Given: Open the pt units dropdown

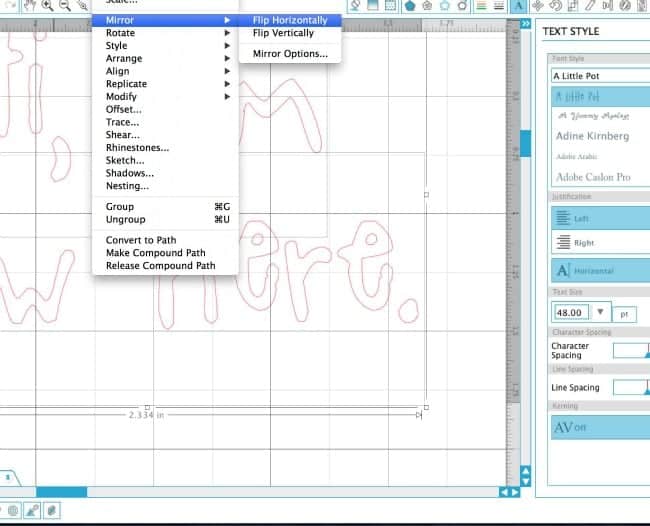Looking at the screenshot, I should click(624, 314).
